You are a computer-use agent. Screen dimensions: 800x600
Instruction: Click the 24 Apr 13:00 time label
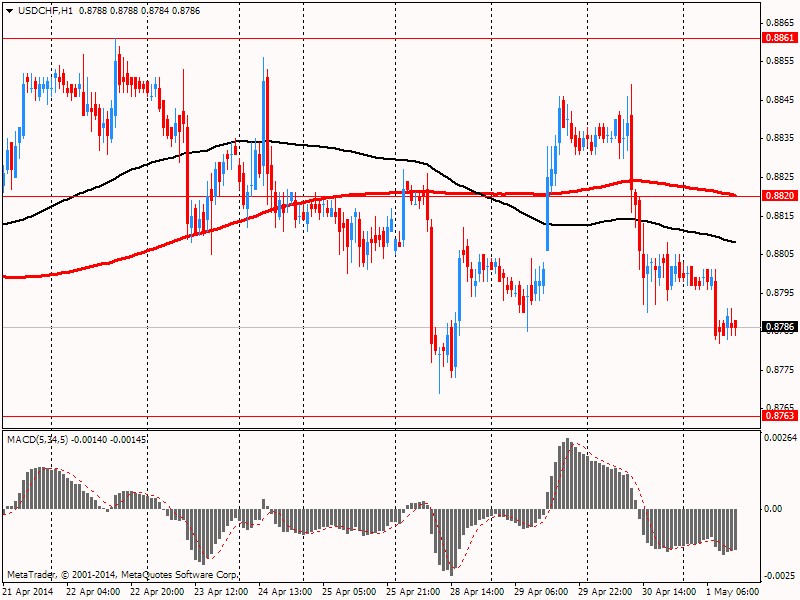click(285, 592)
